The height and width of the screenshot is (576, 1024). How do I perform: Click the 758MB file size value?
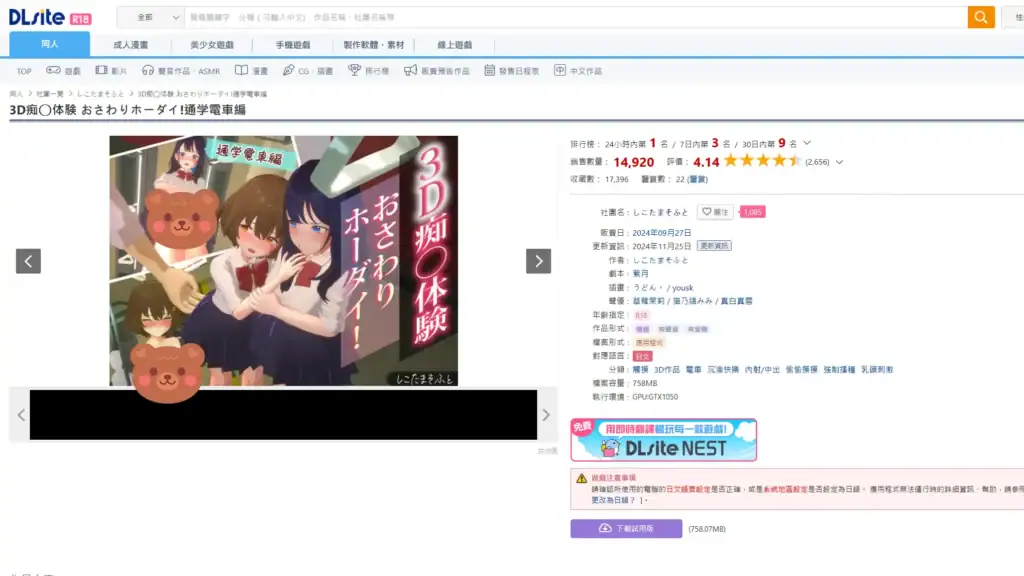pos(645,383)
